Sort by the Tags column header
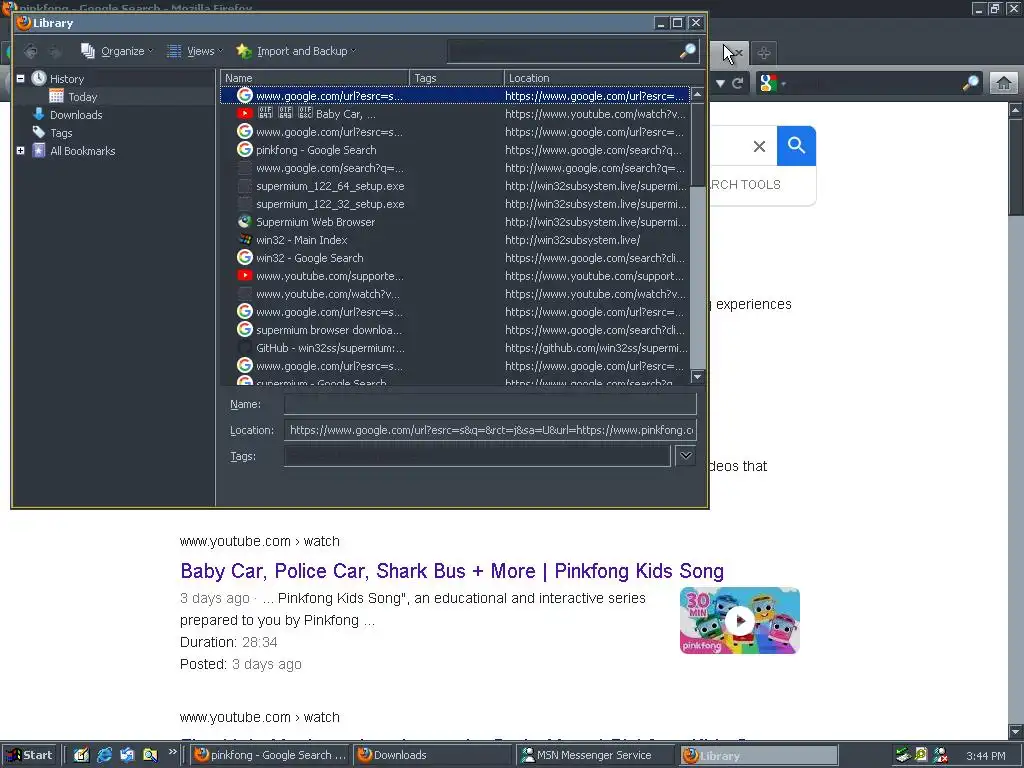The image size is (1024, 768). point(456,78)
